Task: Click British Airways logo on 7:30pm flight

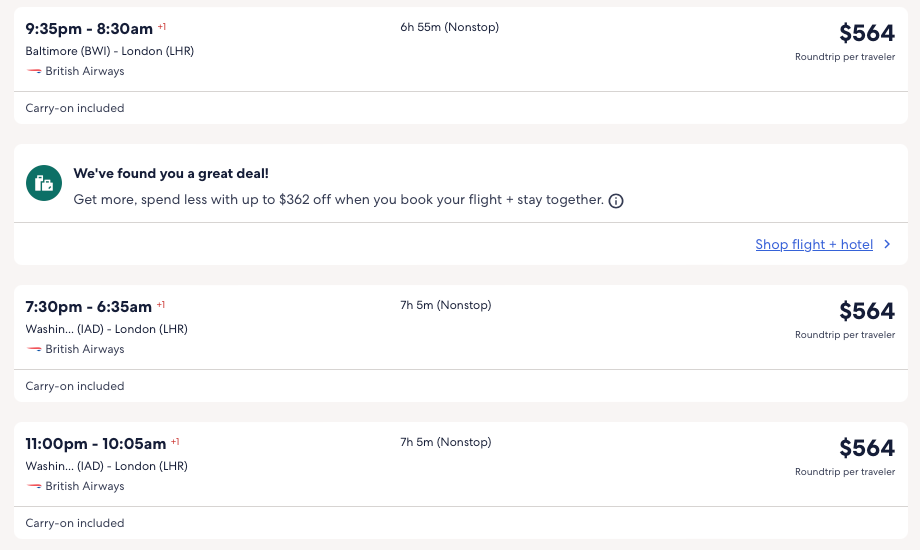Action: point(34,350)
